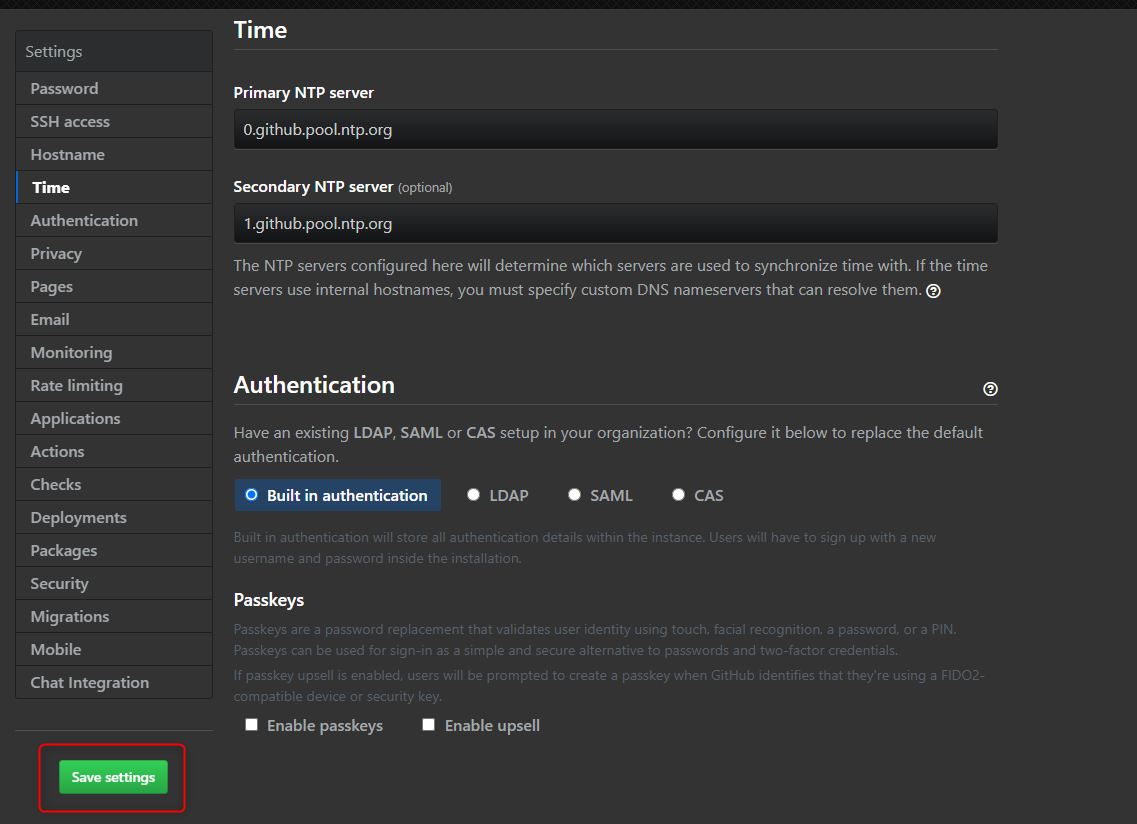The image size is (1137, 824).
Task: Open the Monitoring settings section
Action: pyautogui.click(x=71, y=352)
